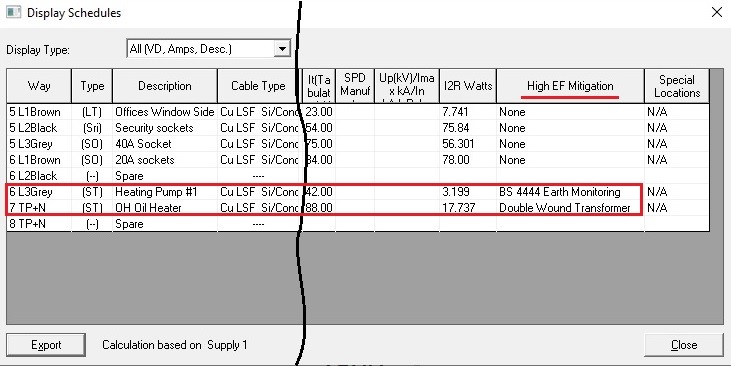Close the Display Schedules window

717,13
